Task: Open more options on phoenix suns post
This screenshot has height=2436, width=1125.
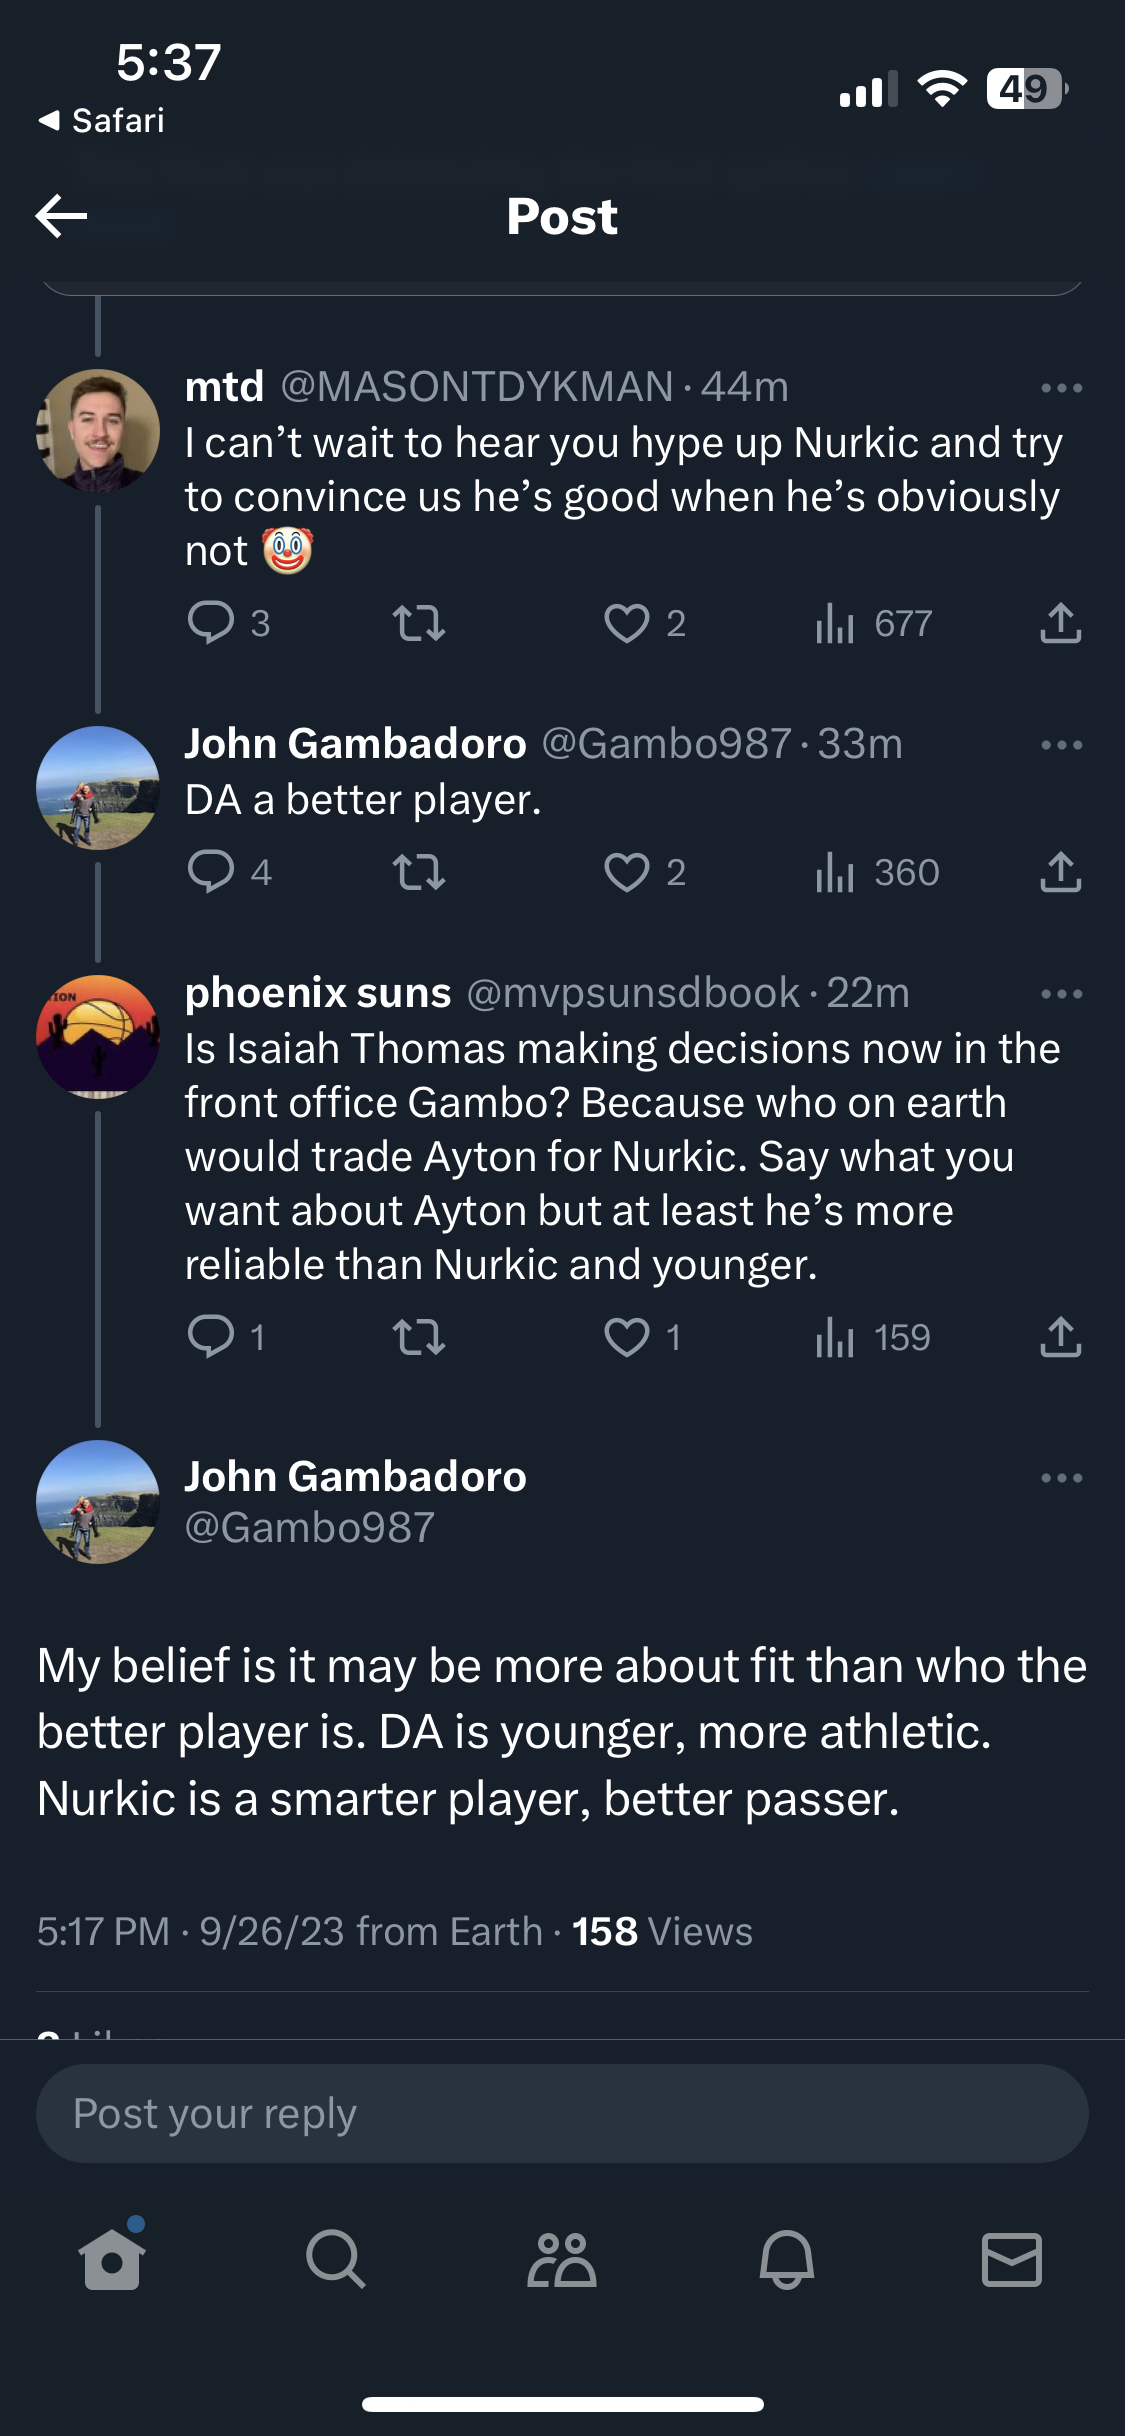Action: click(x=1061, y=994)
